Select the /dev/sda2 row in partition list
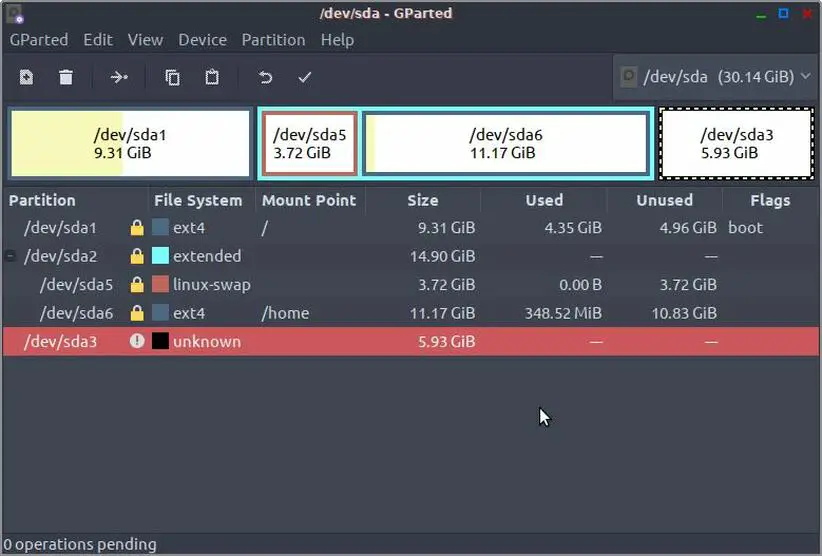Screen dimensions: 822x556 click(x=411, y=256)
